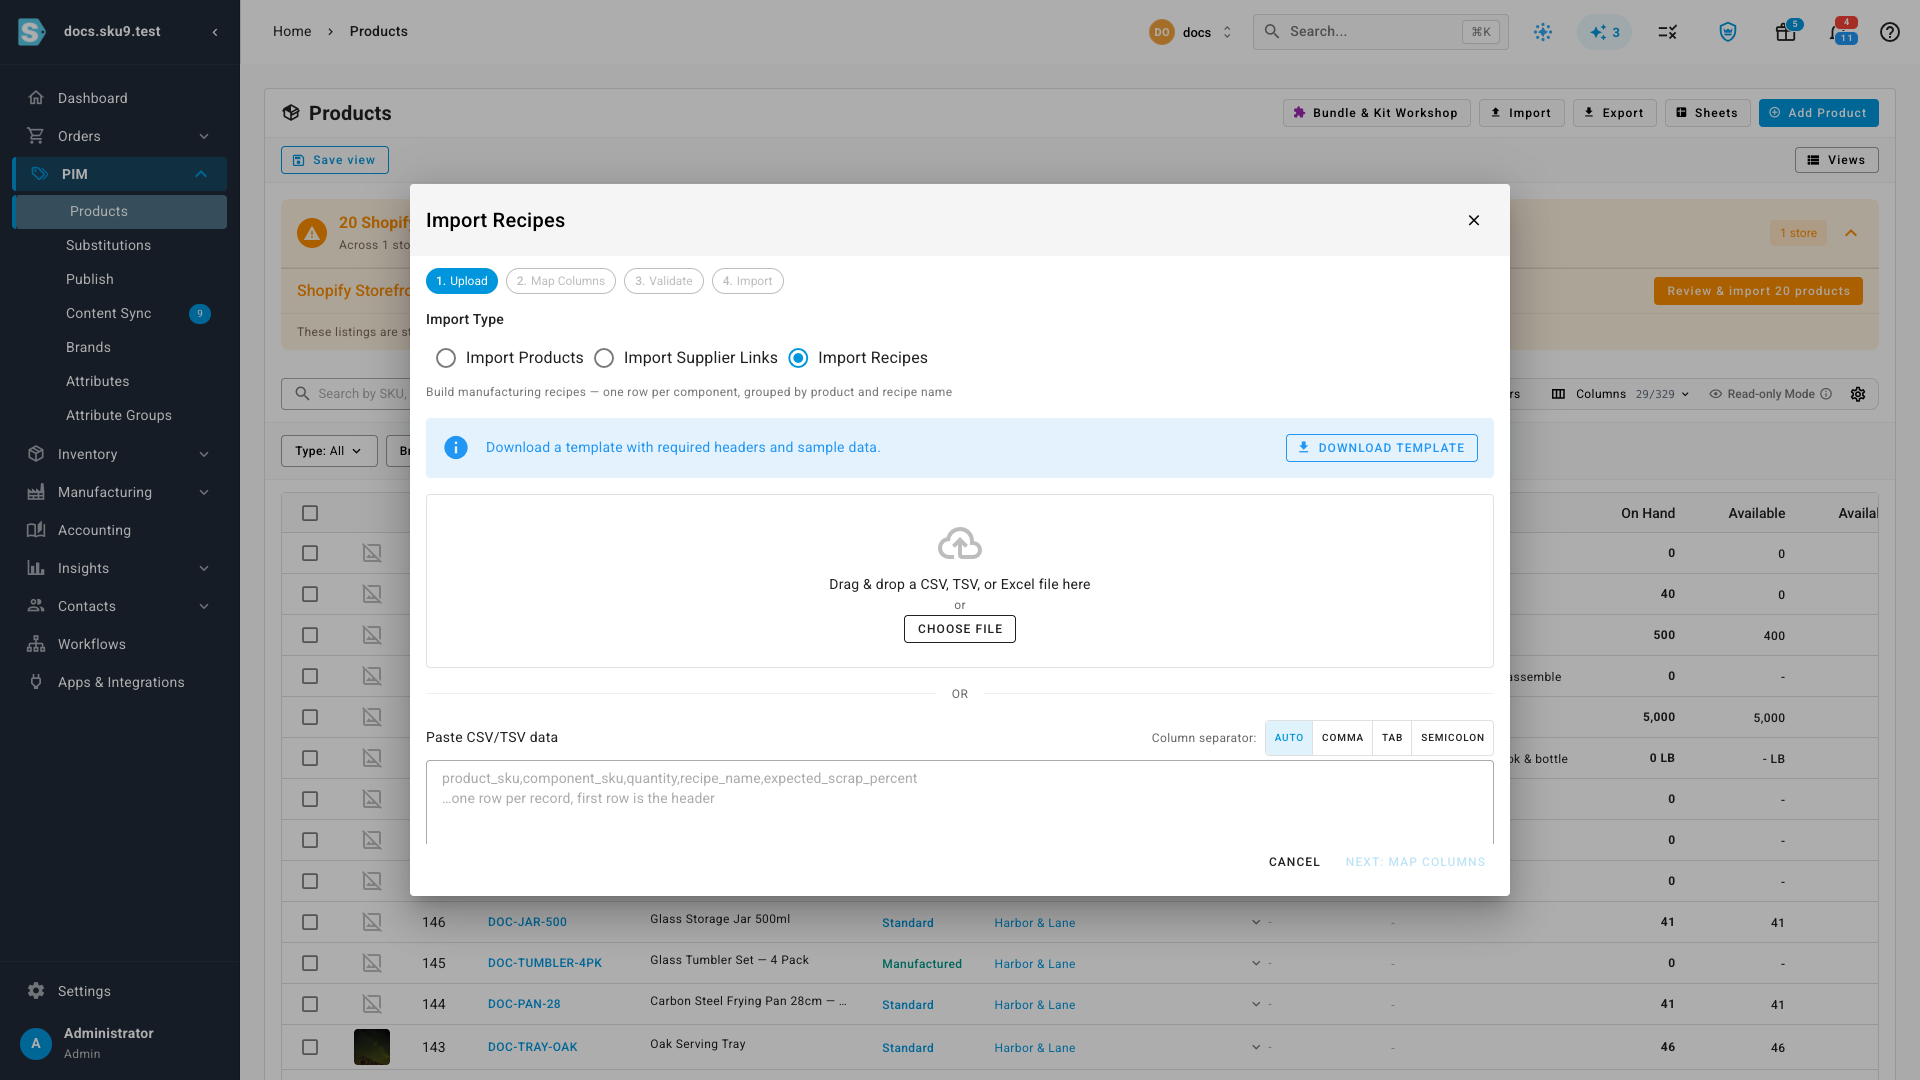
Task: Click the Administrator avatar
Action: coord(36,1043)
